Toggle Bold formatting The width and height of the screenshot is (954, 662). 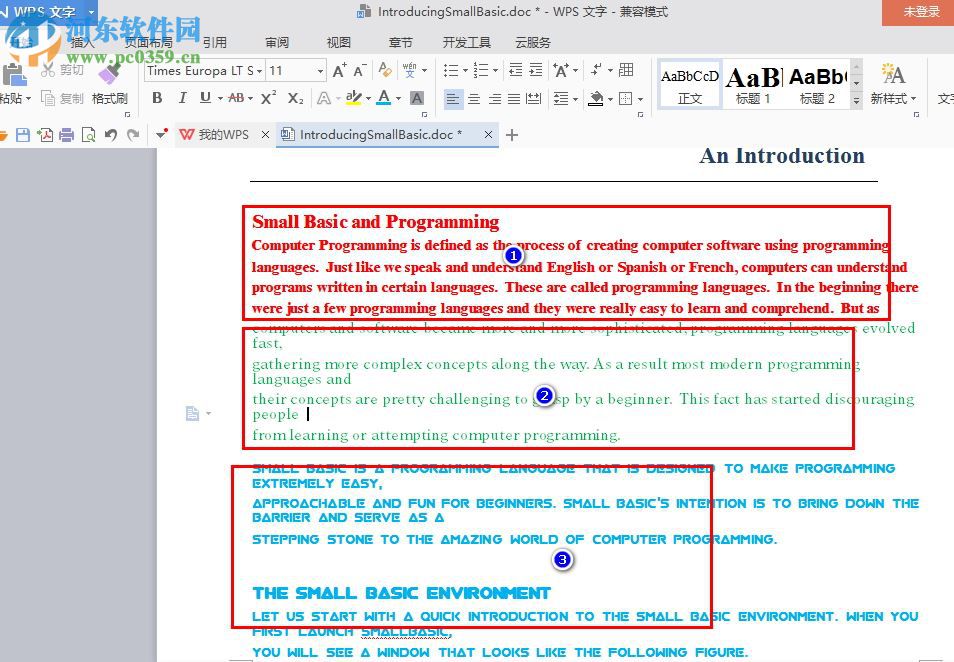[157, 98]
